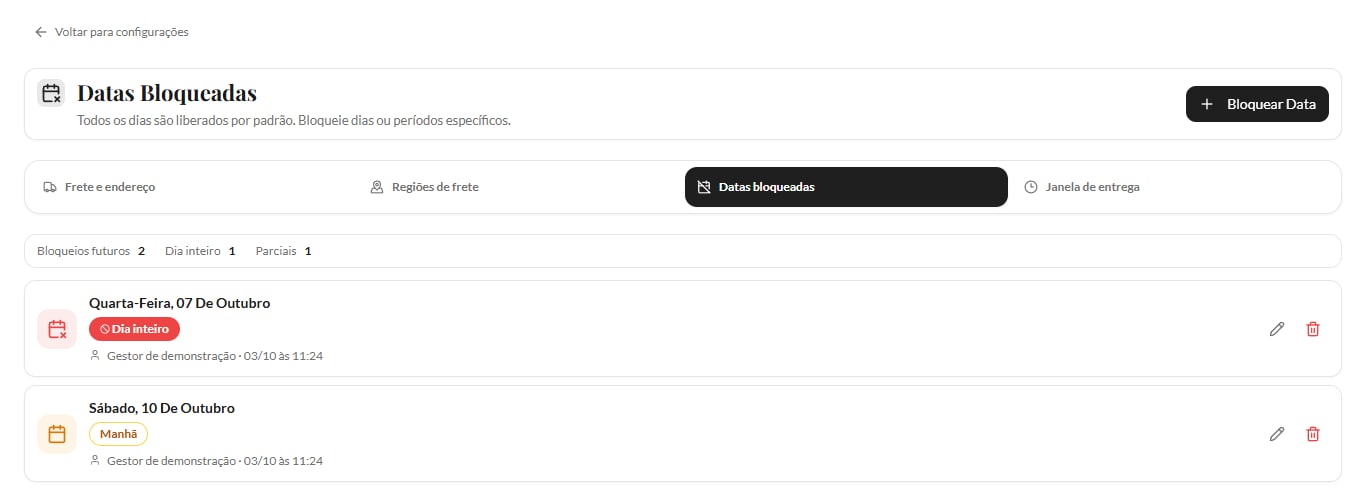Click the plus icon in Bloquear Data
Image resolution: width=1366 pixels, height=497 pixels.
click(x=1207, y=104)
